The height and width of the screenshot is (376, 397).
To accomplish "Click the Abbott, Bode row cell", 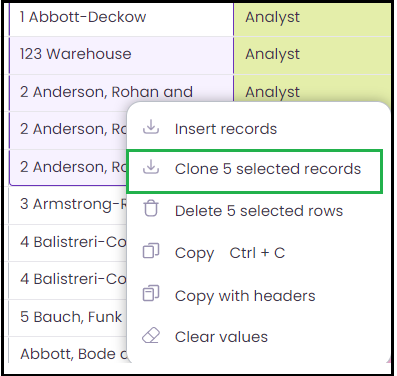I will [x=68, y=351].
